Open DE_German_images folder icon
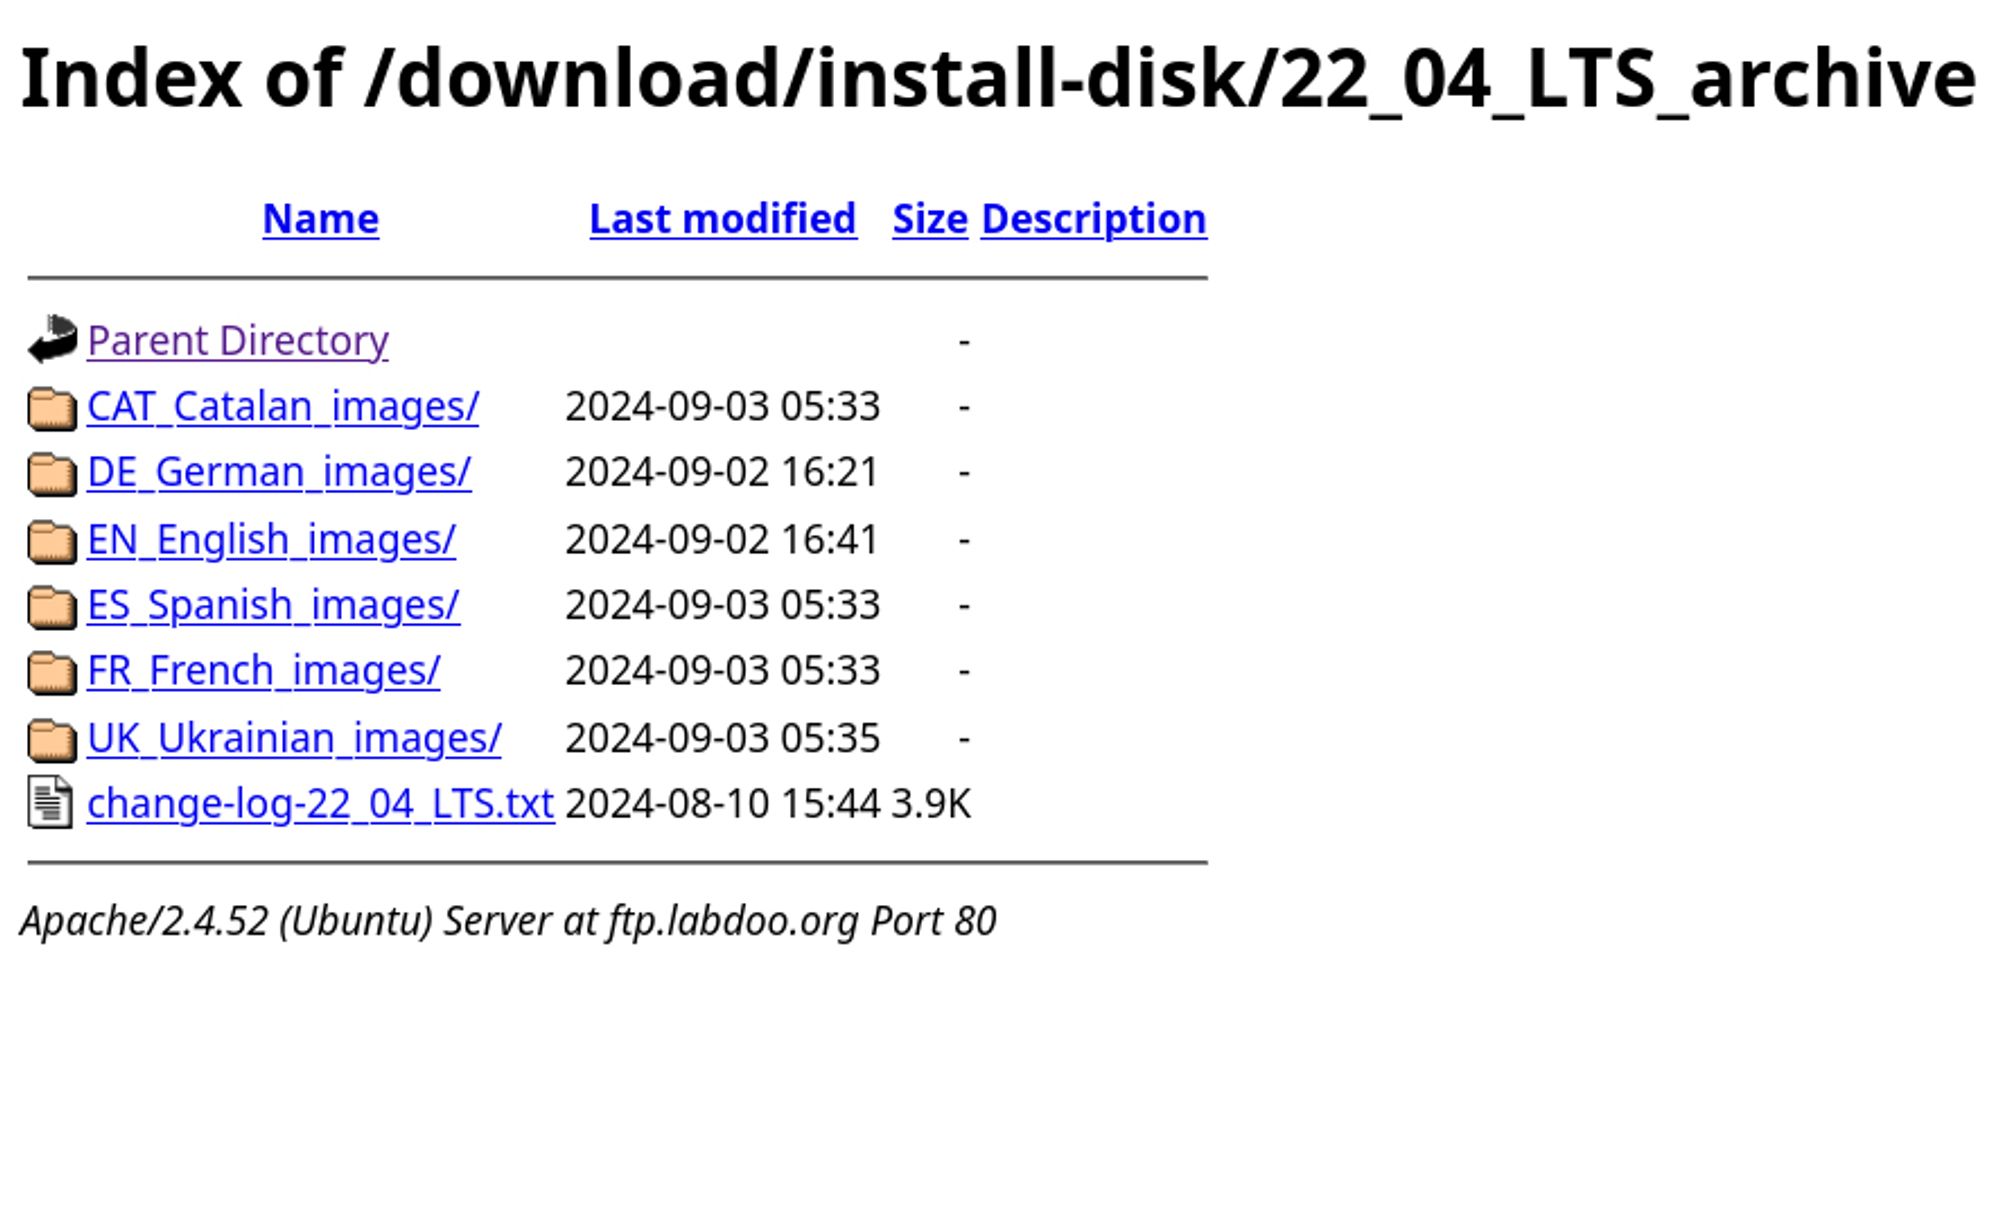Screen dimensions: 2000x1212 click(x=50, y=472)
